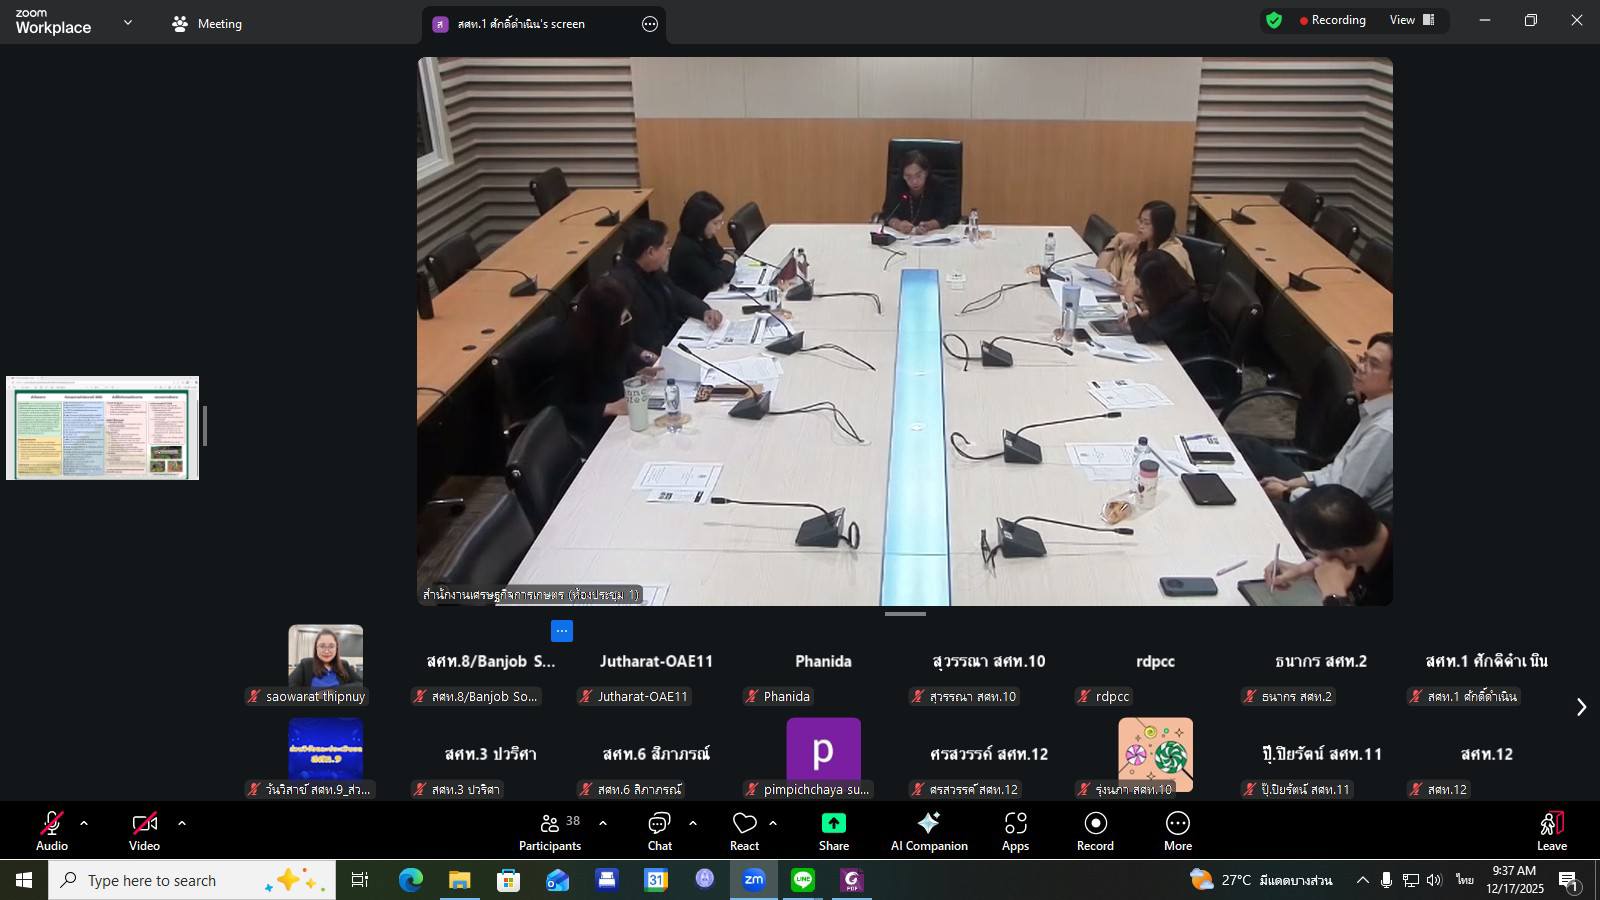Screen dimensions: 1600x900
Task: Click the encryption shield icon
Action: click(x=1274, y=20)
